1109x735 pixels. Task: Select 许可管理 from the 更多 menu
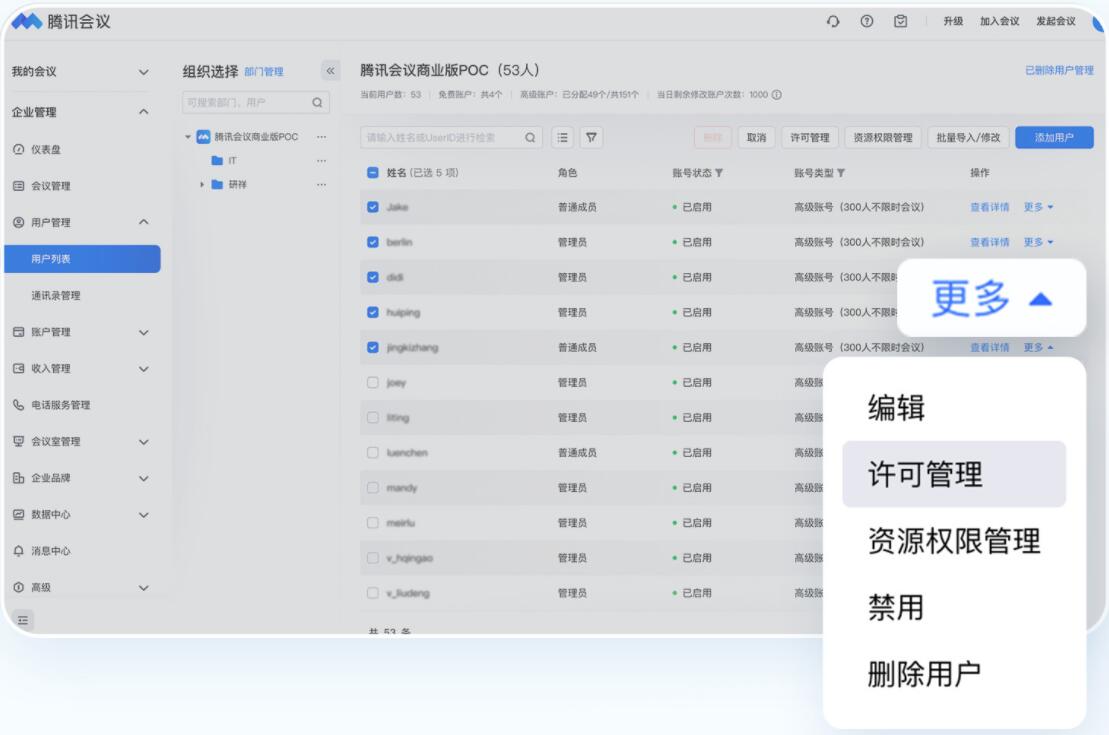(x=909, y=474)
